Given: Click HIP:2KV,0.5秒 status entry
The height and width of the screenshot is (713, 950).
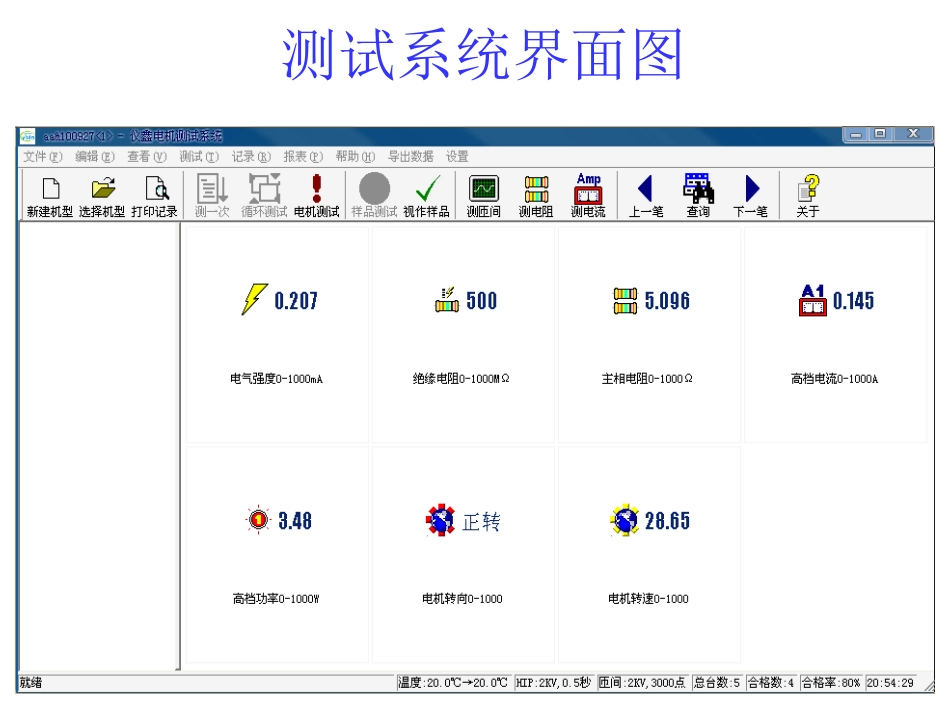Looking at the screenshot, I should [x=553, y=683].
